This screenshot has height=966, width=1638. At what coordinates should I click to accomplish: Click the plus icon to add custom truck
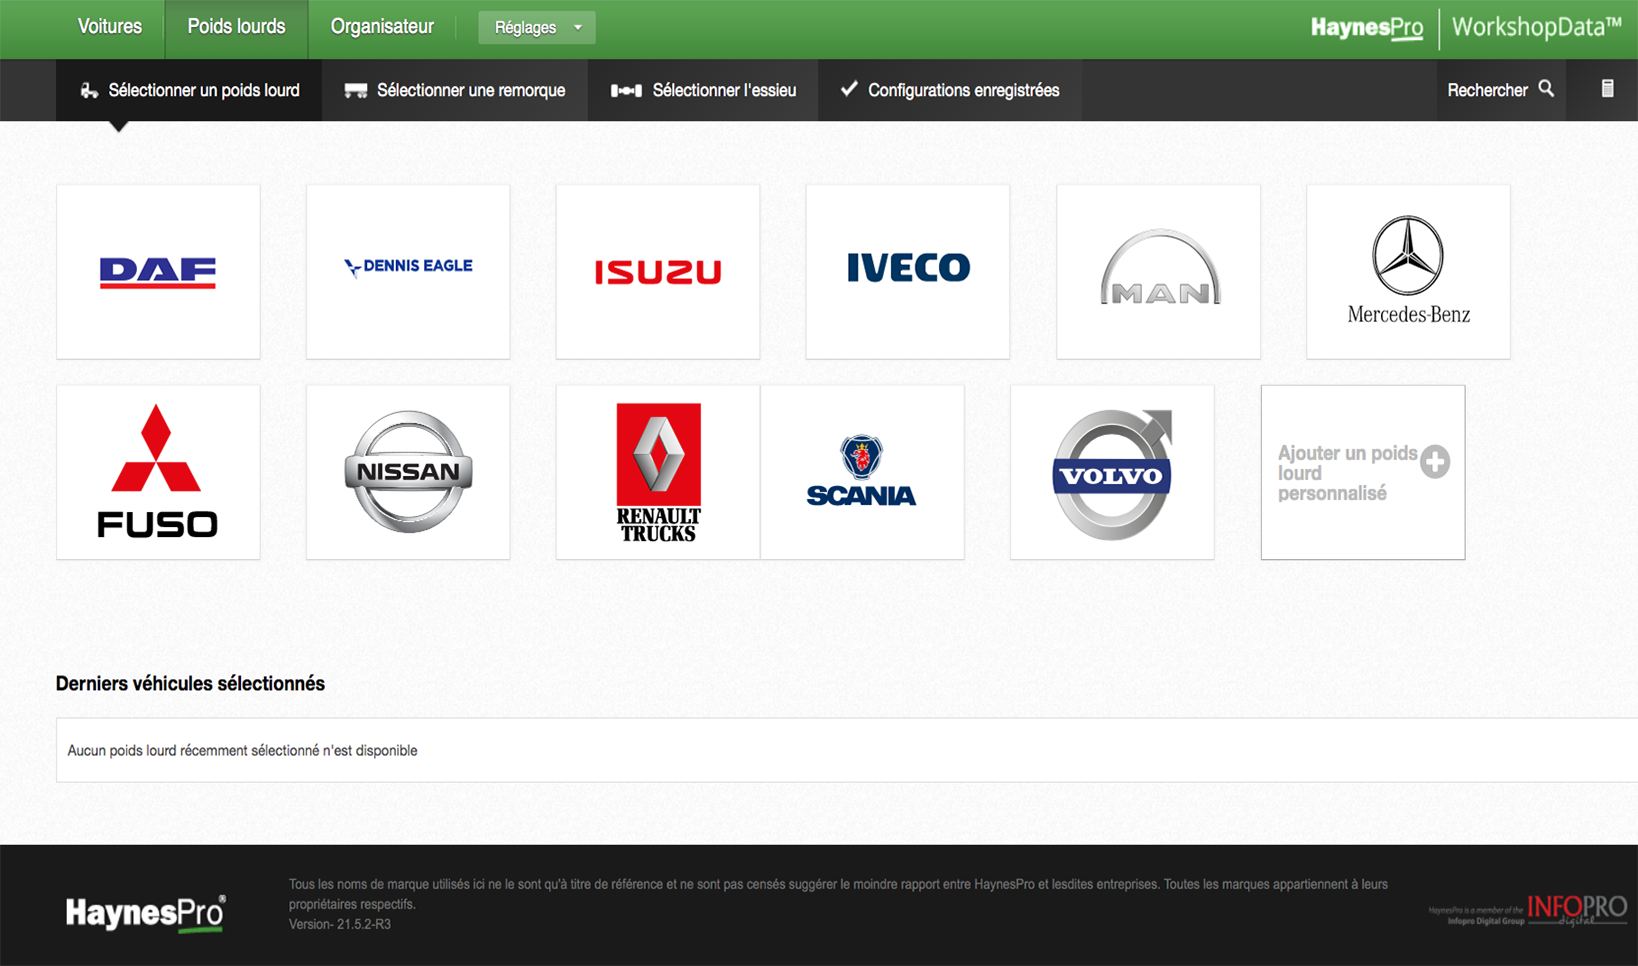(x=1435, y=462)
